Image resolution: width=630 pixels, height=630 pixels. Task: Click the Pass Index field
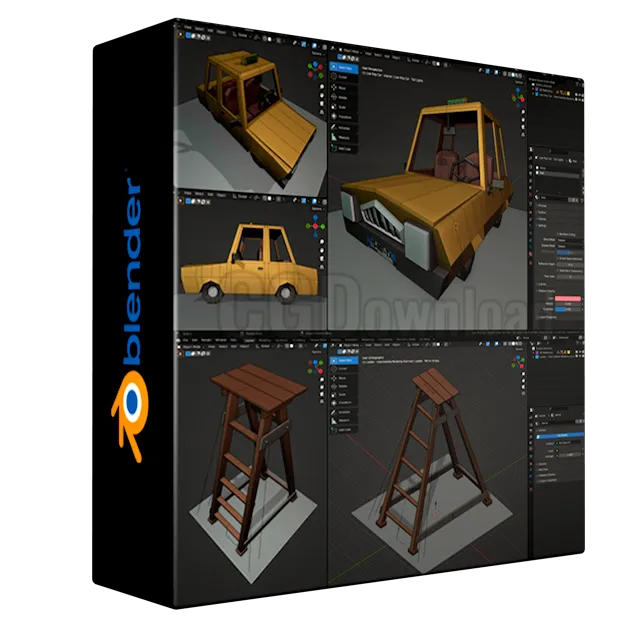(570, 277)
